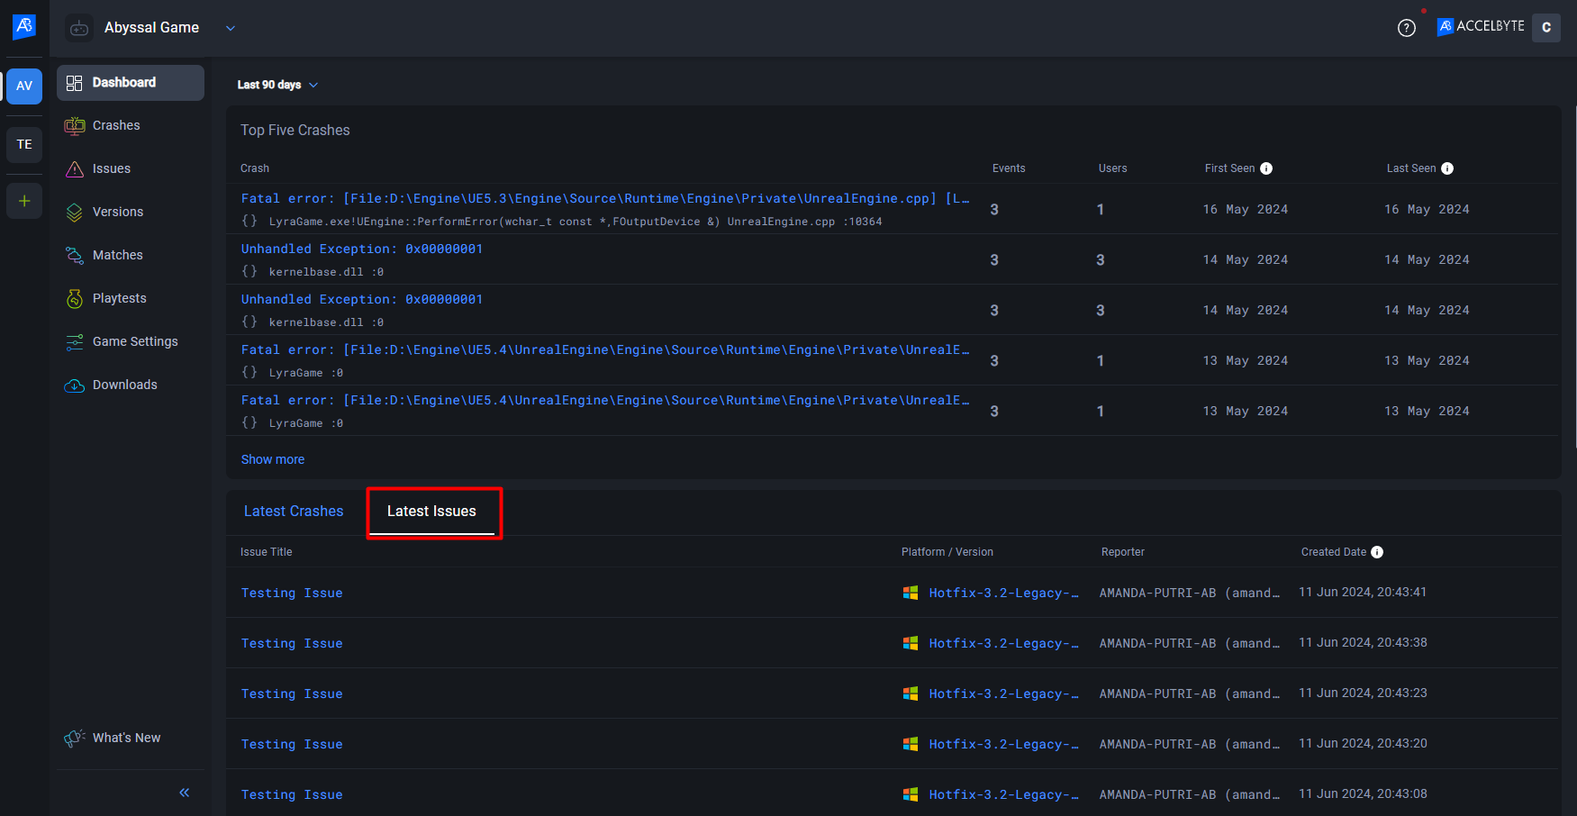
Task: Open Testing Issue created at 20:43:20
Action: (x=292, y=744)
